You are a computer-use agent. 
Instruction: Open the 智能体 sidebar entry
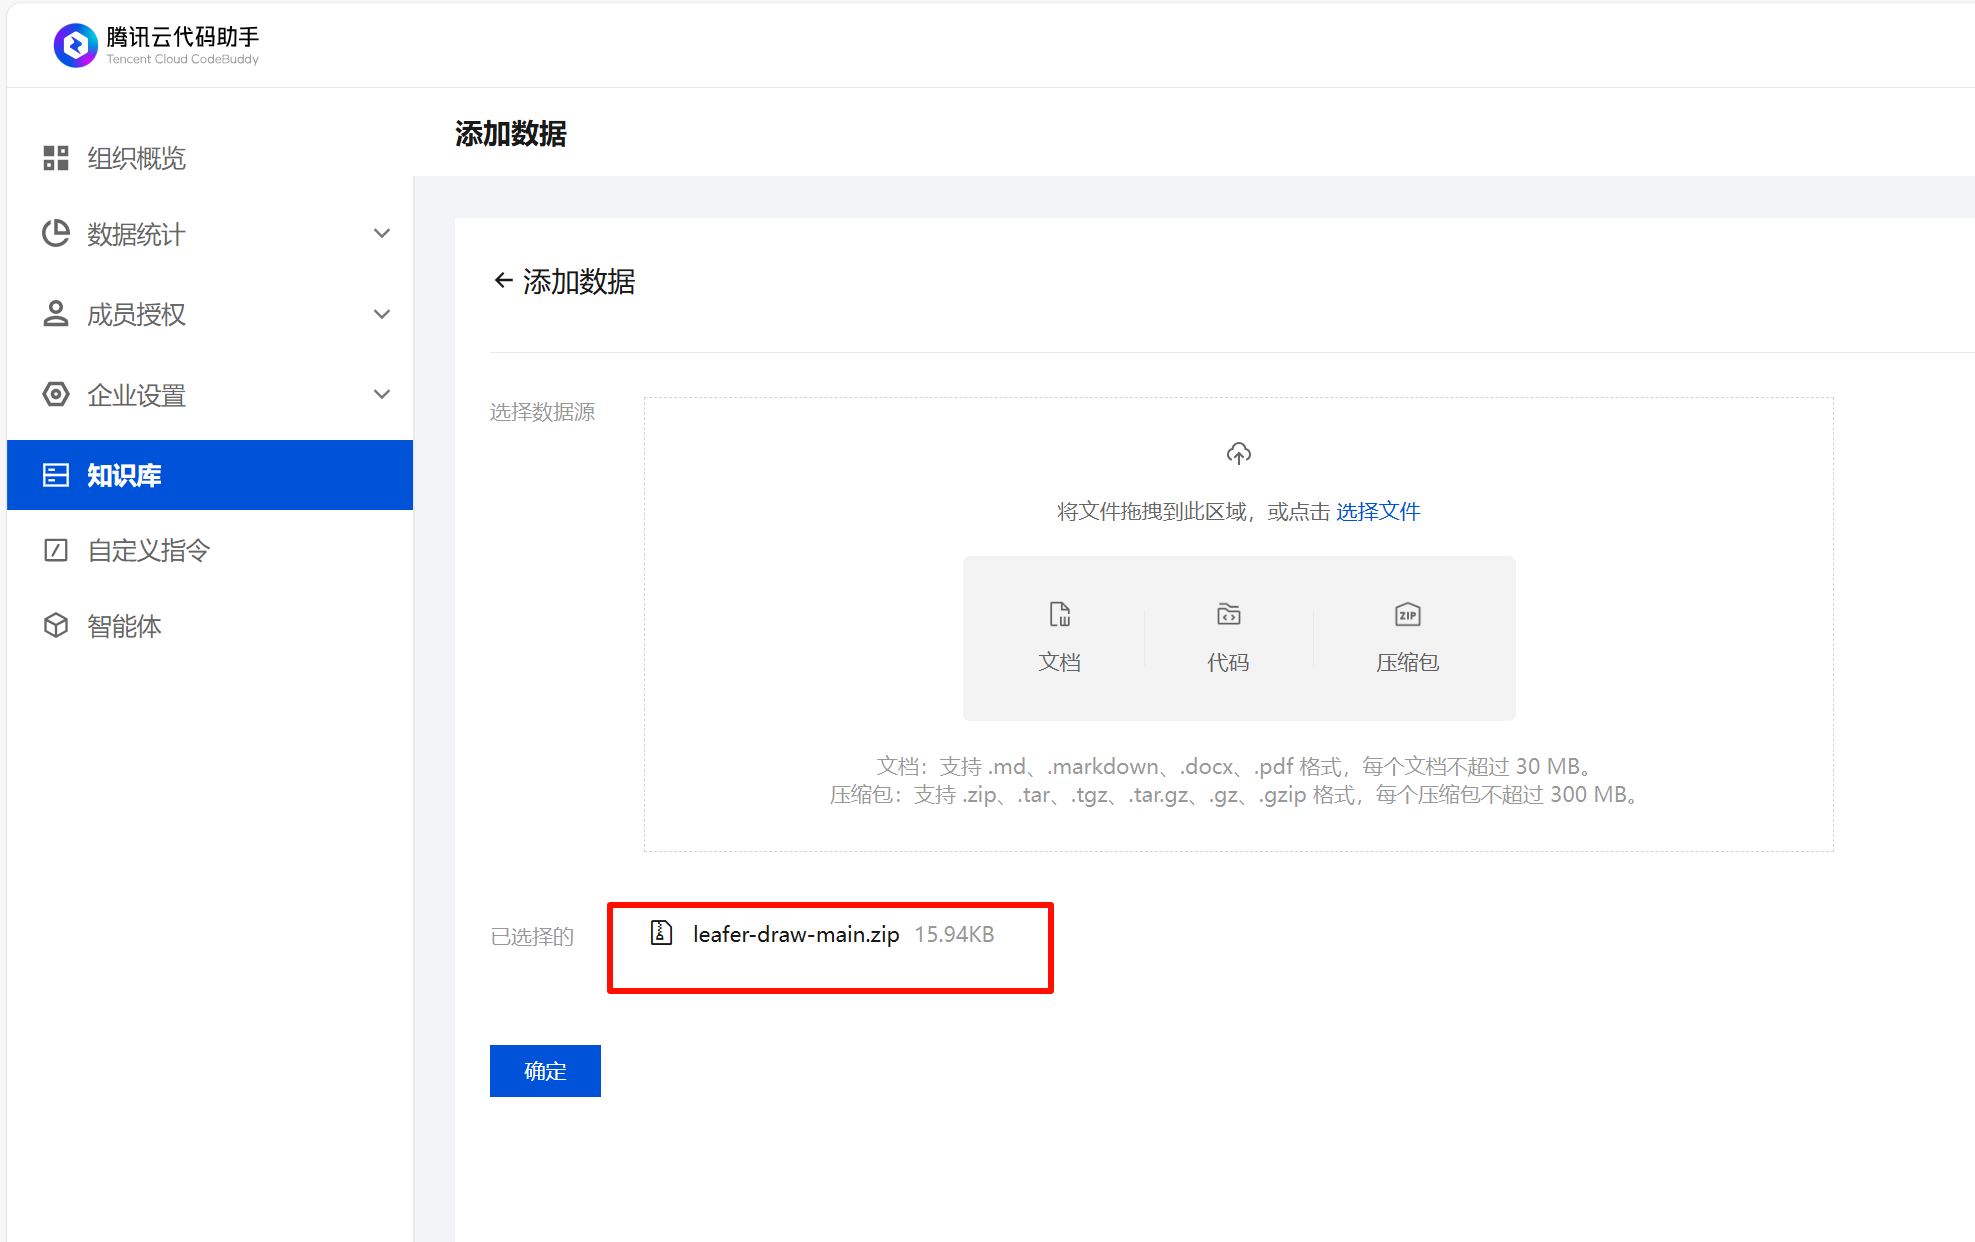click(x=125, y=626)
